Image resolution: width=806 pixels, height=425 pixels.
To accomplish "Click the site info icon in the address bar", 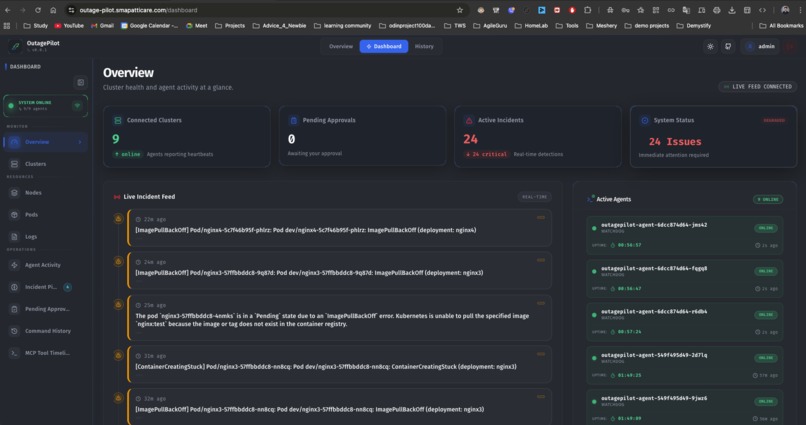I will click(x=71, y=10).
